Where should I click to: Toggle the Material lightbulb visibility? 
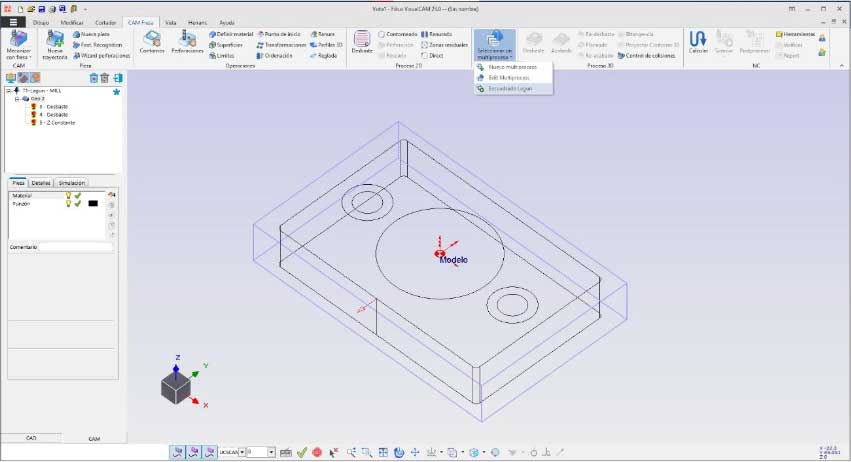click(x=68, y=196)
